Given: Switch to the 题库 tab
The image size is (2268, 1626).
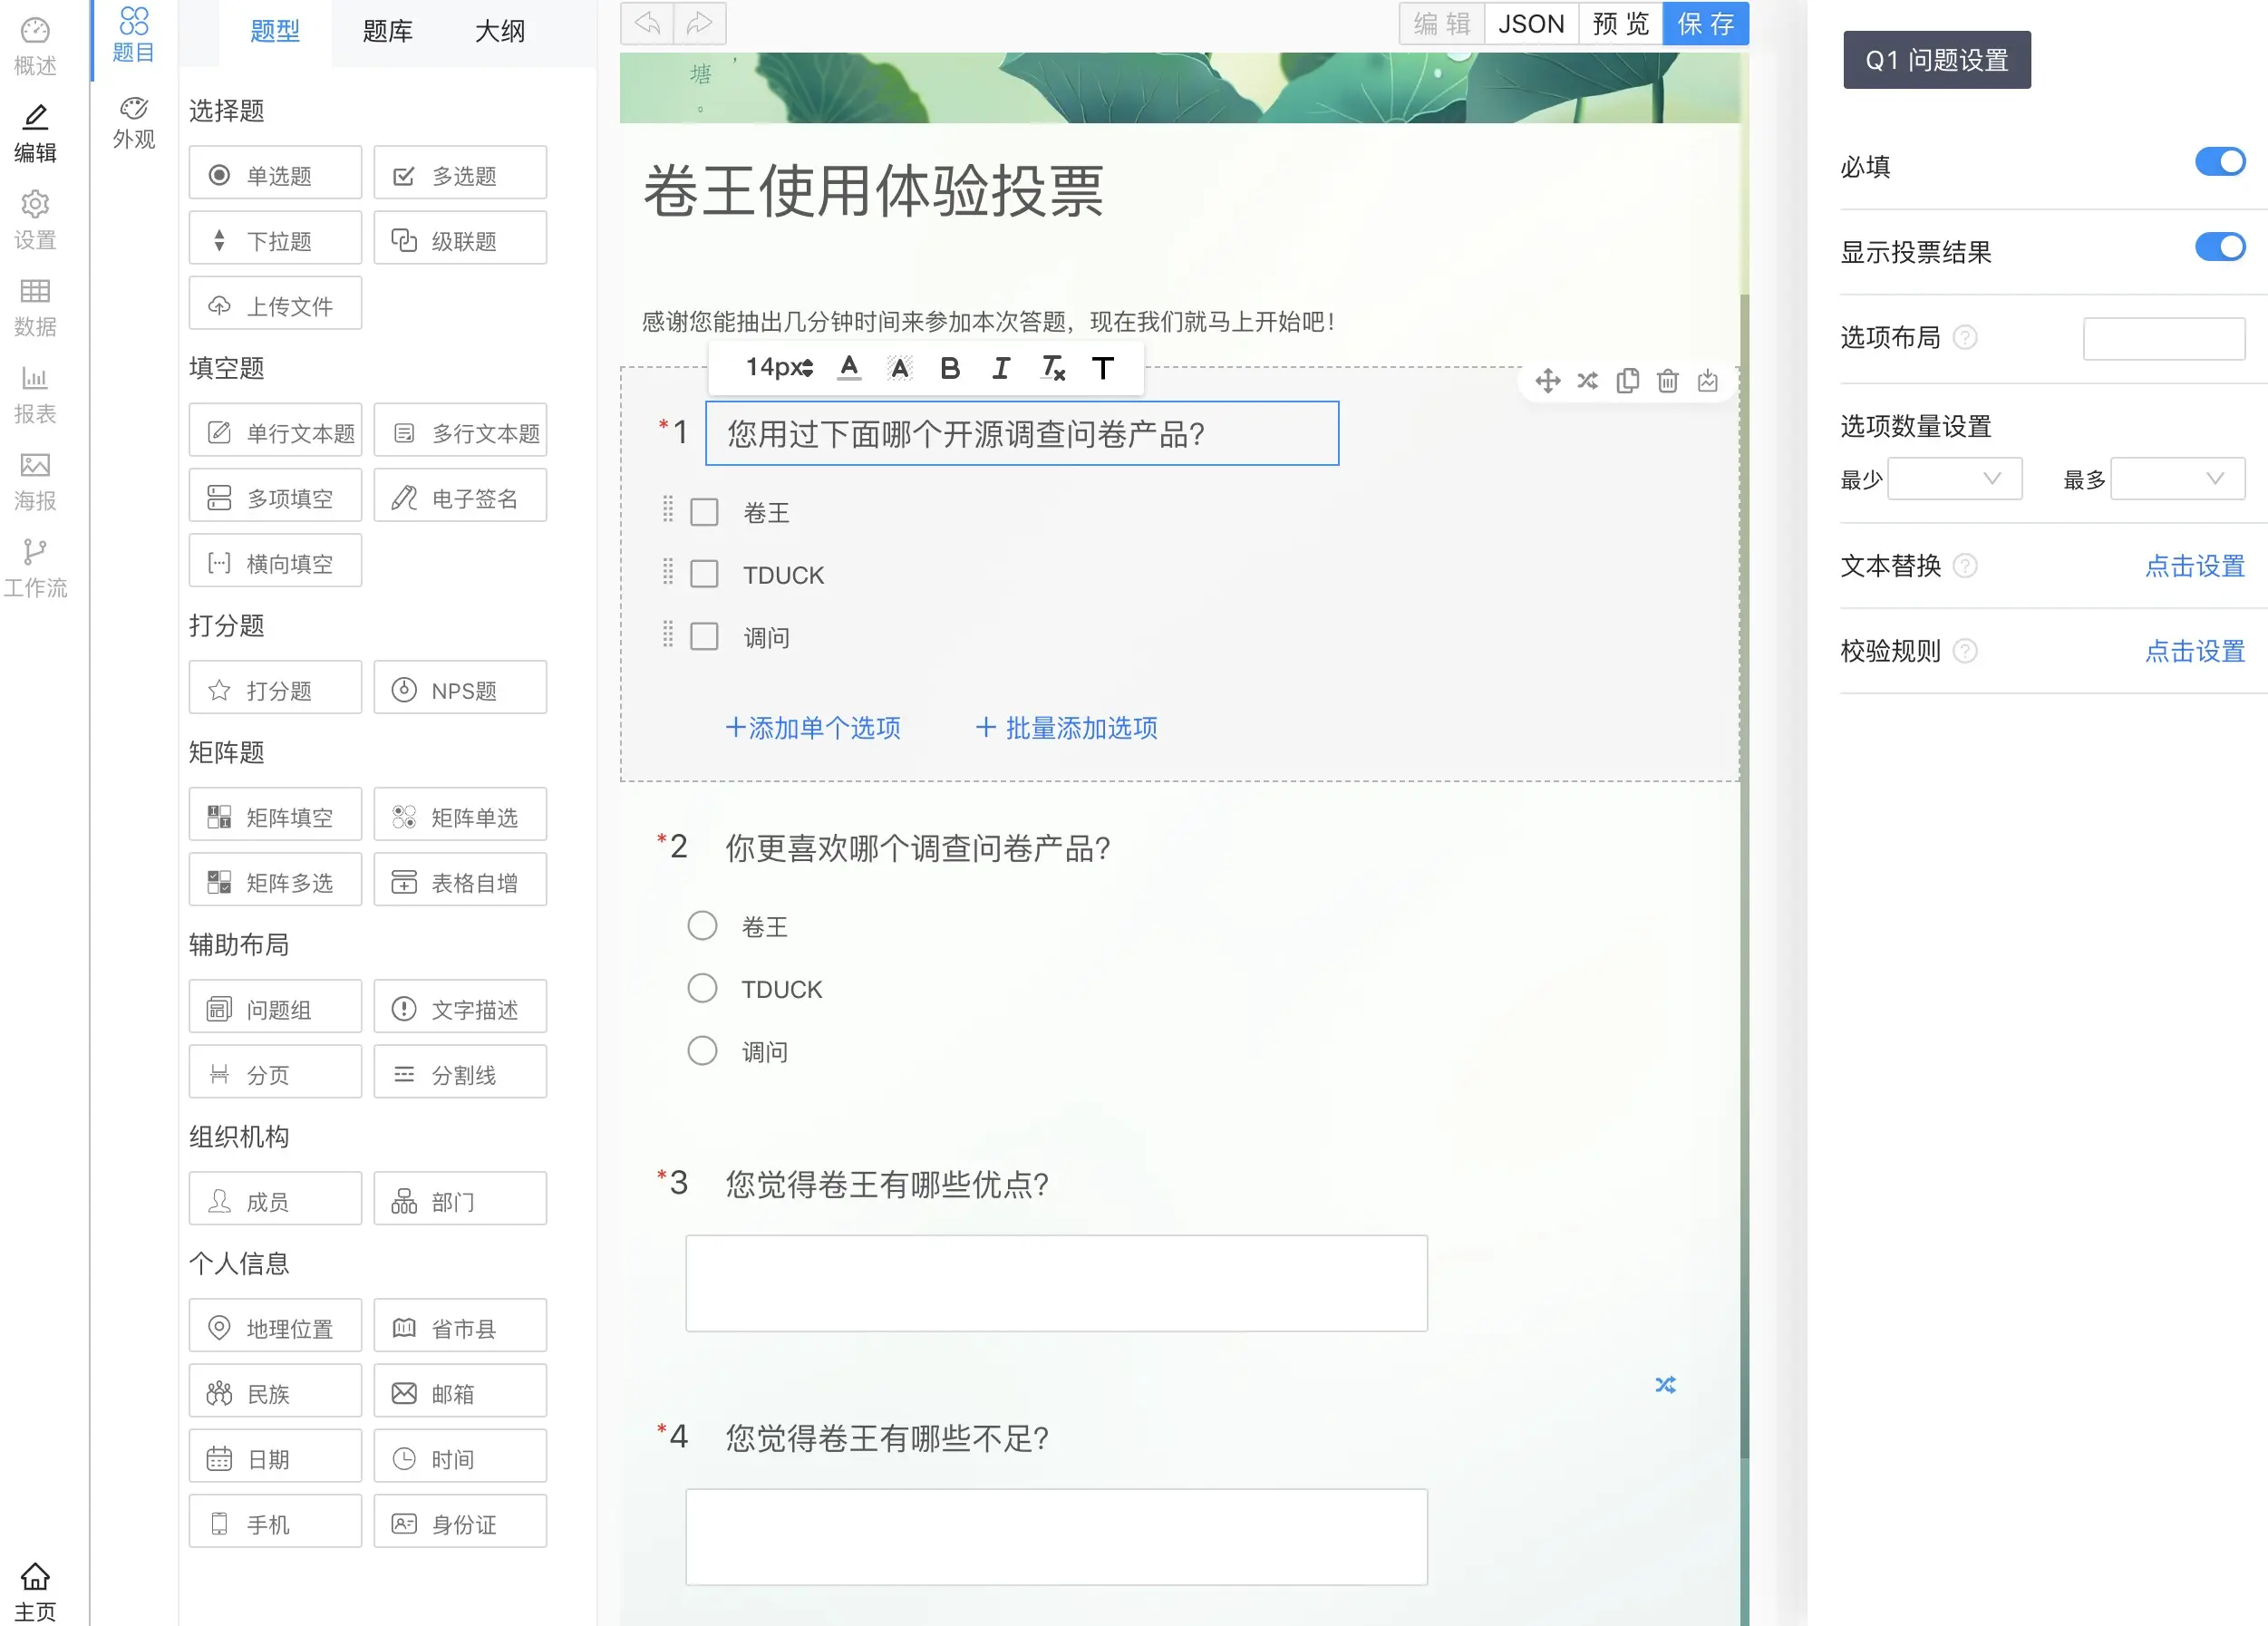Looking at the screenshot, I should point(386,31).
